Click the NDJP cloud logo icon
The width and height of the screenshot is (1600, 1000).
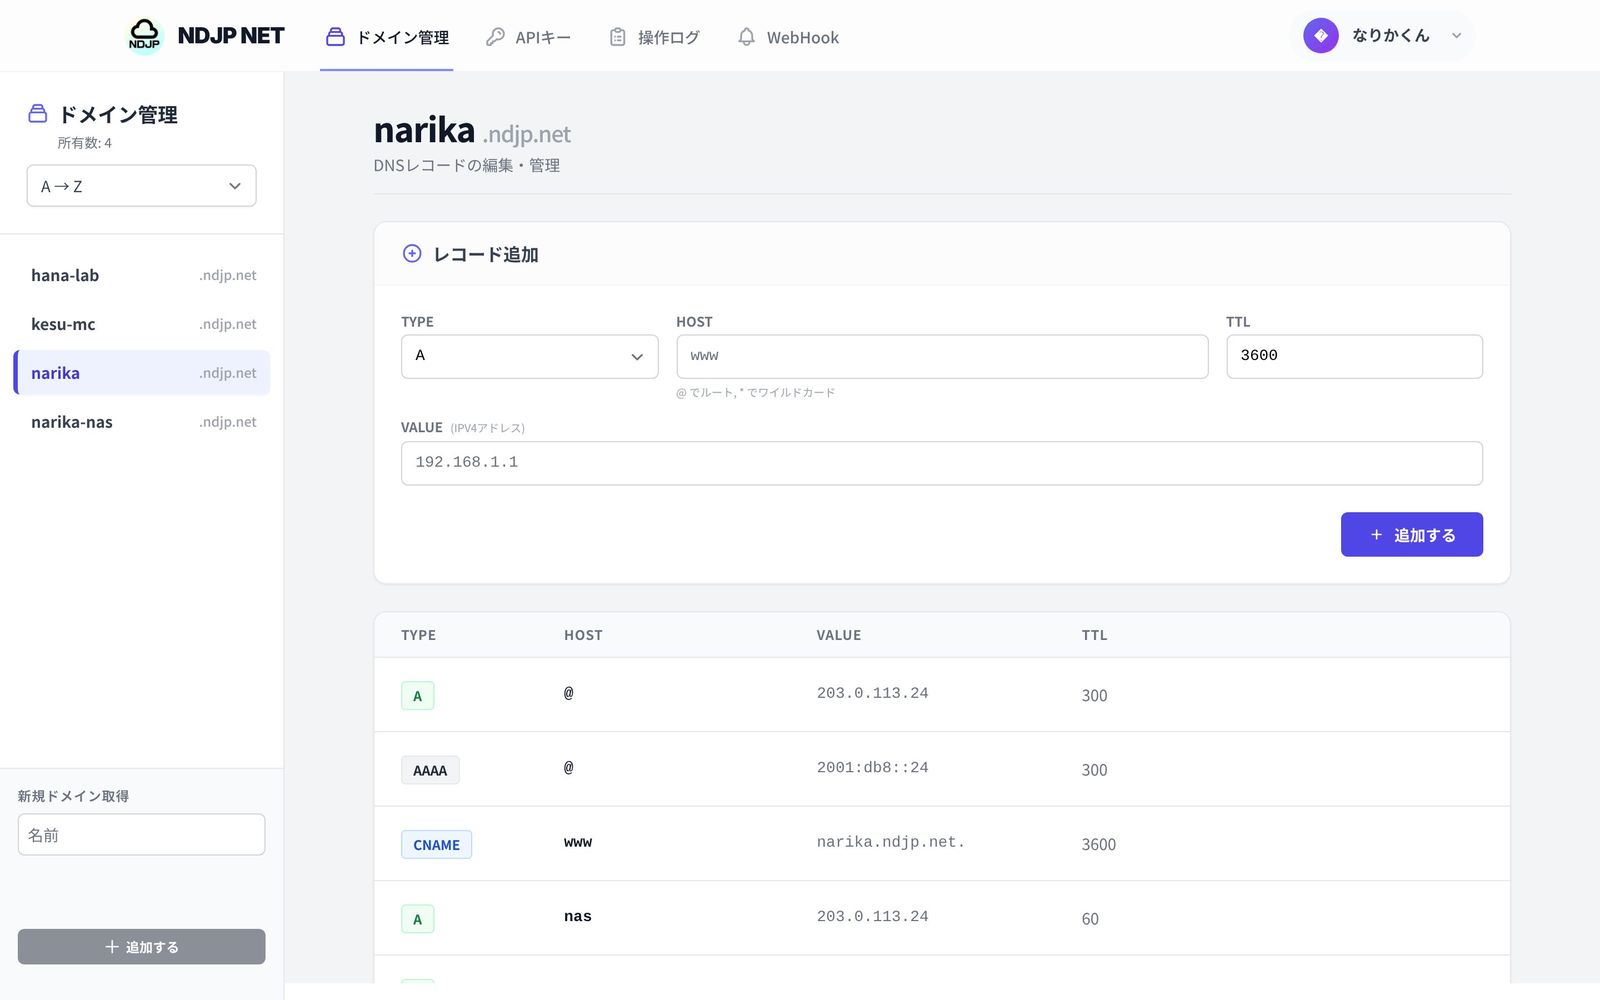145,35
